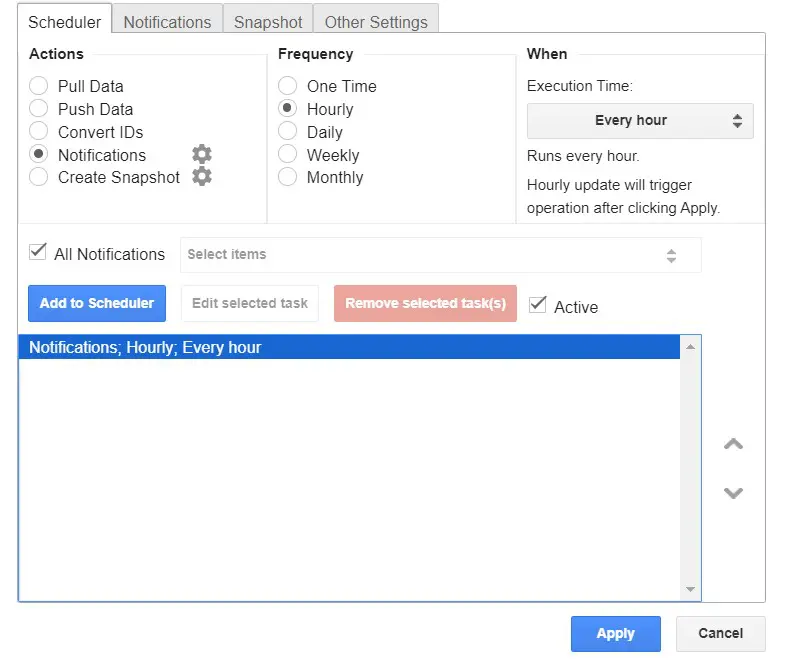Image resolution: width=792 pixels, height=672 pixels.
Task: Move selected task down with arrow
Action: coord(733,493)
